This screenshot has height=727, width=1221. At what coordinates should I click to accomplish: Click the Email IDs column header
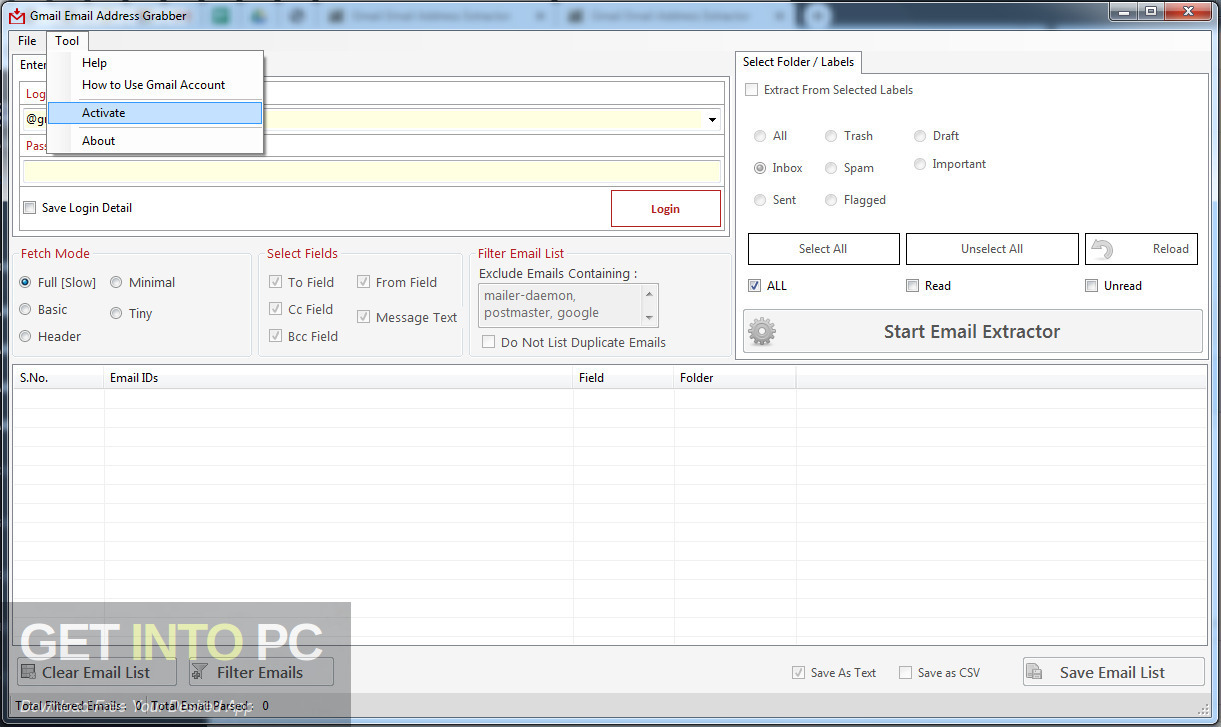(x=339, y=378)
